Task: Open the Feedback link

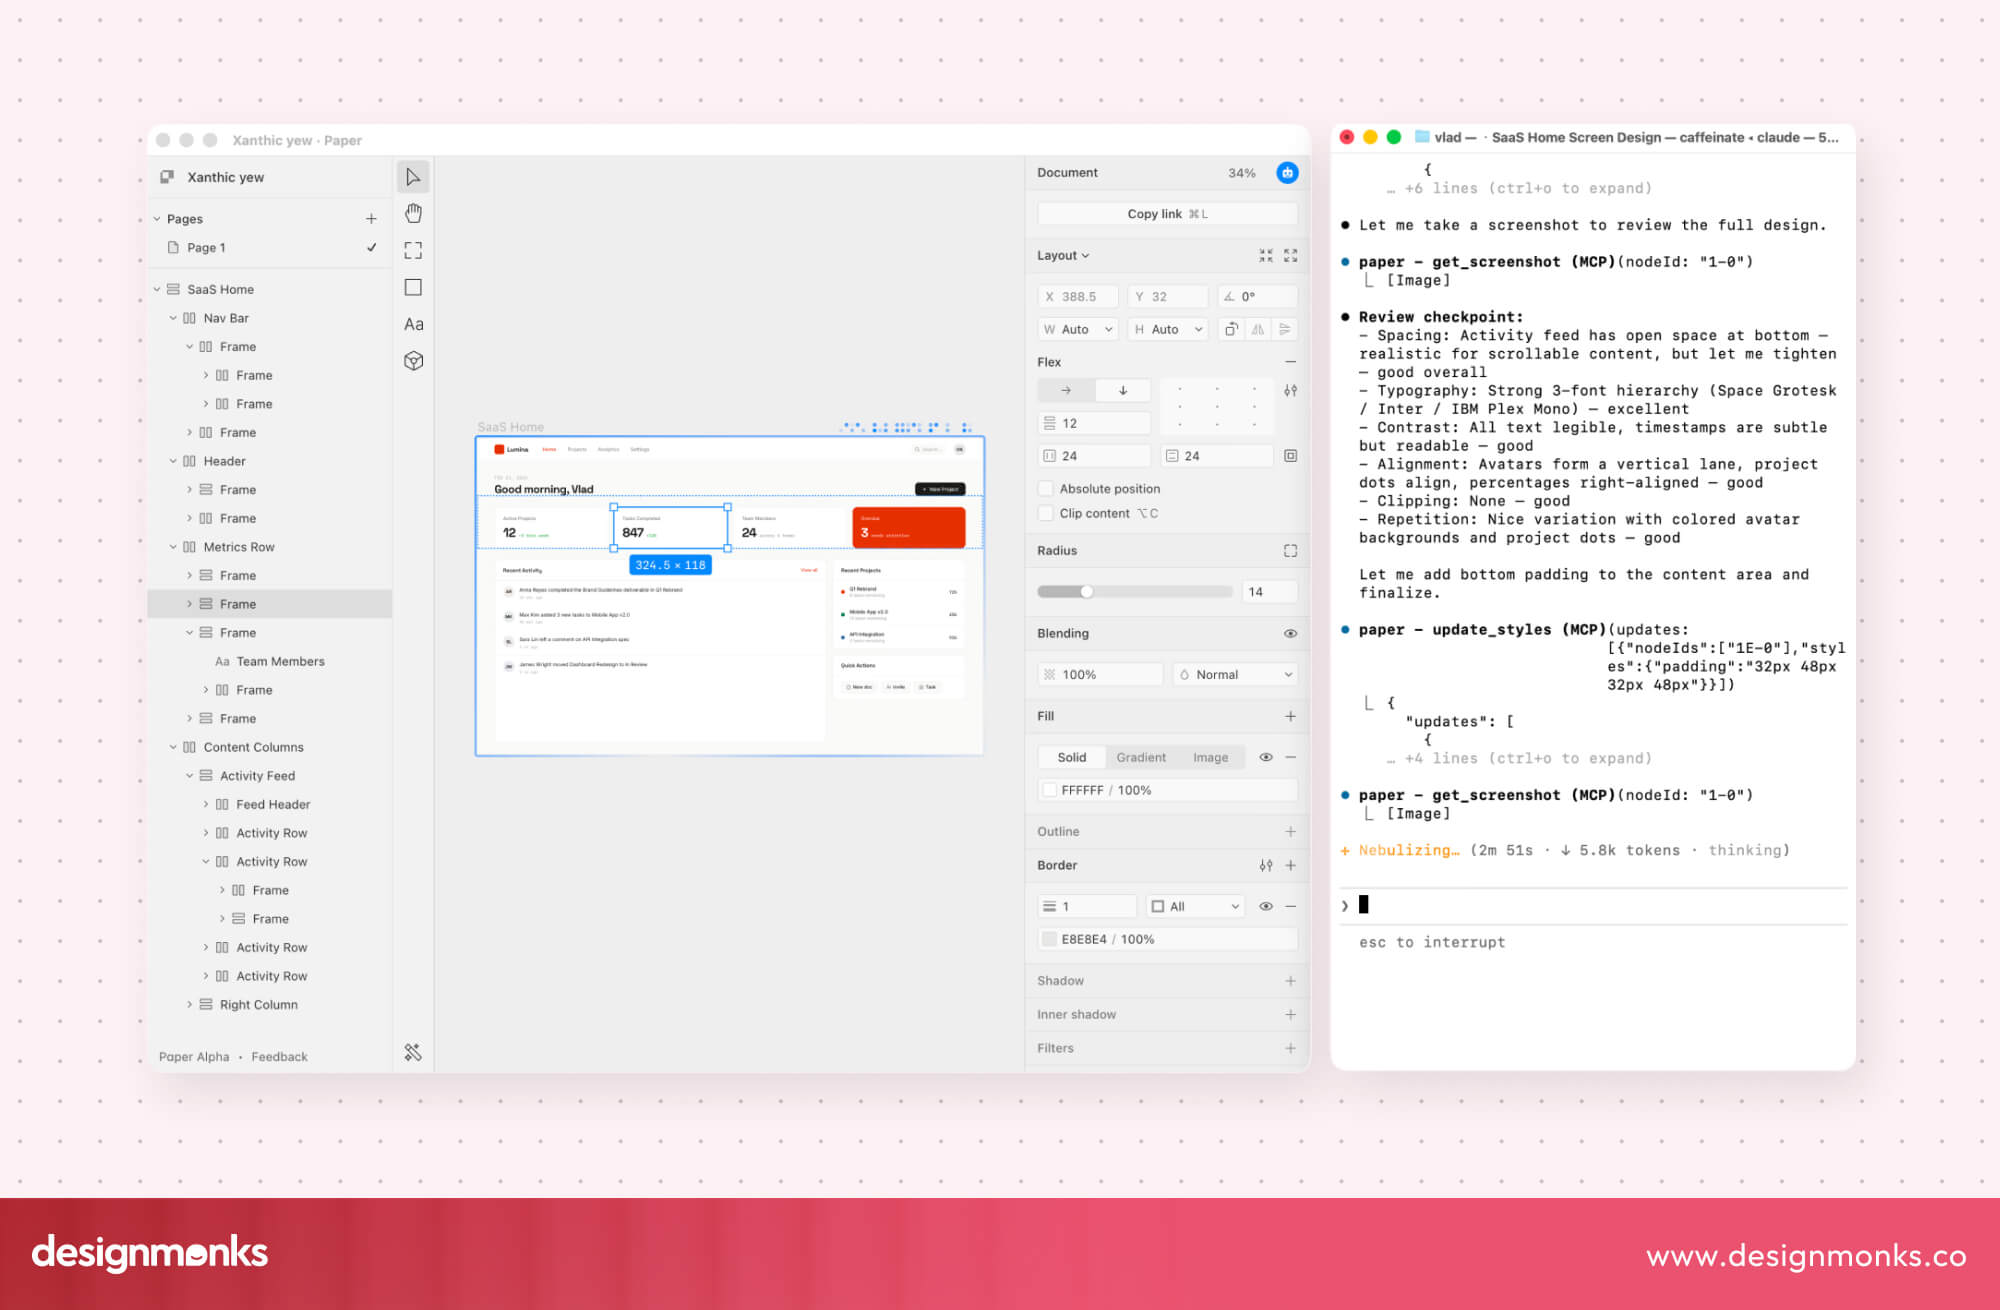Action: [x=279, y=1057]
